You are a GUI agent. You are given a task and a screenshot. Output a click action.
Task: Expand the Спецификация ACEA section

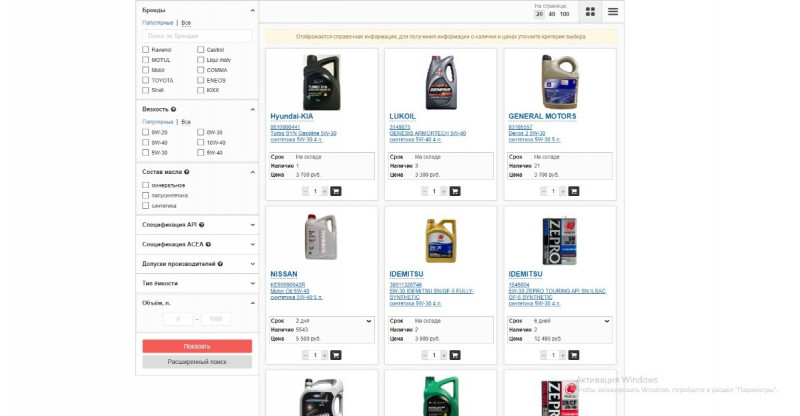253,244
